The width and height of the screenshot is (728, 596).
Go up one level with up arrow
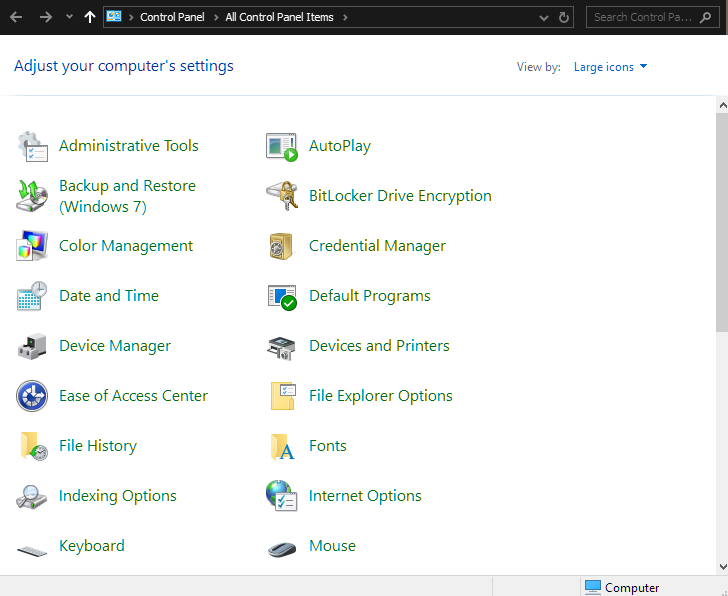90,17
